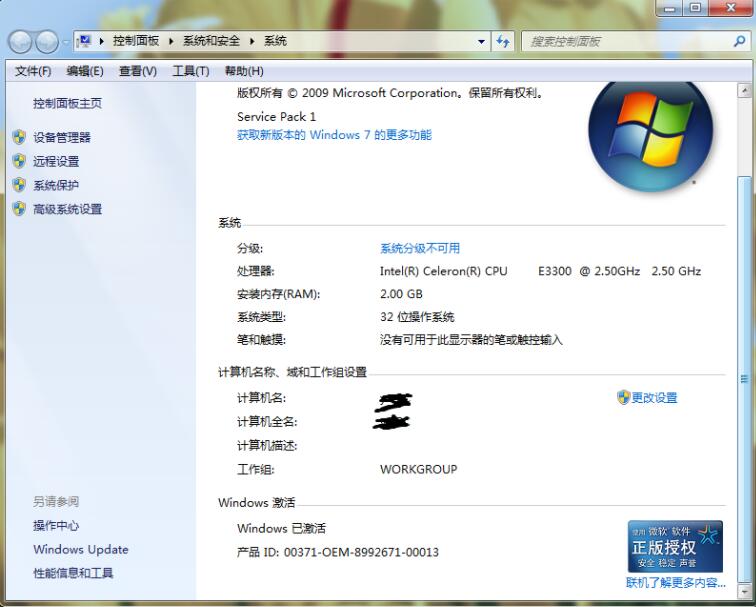Open 设备管理器 from sidebar
The width and height of the screenshot is (756, 607).
pyautogui.click(x=62, y=137)
